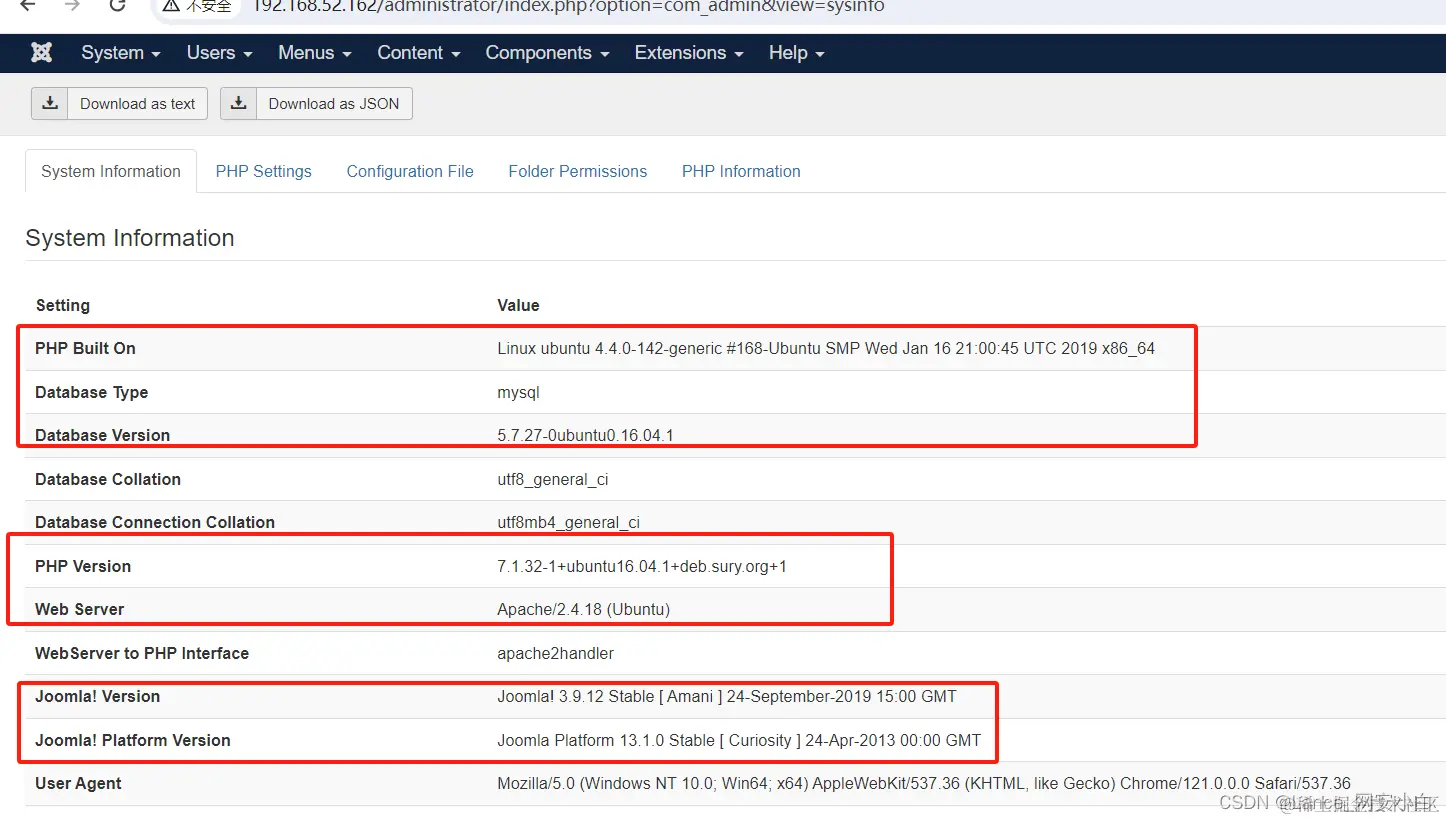The height and width of the screenshot is (821, 1446).
Task: Click the download icon beside Download as JSON
Action: pos(239,103)
